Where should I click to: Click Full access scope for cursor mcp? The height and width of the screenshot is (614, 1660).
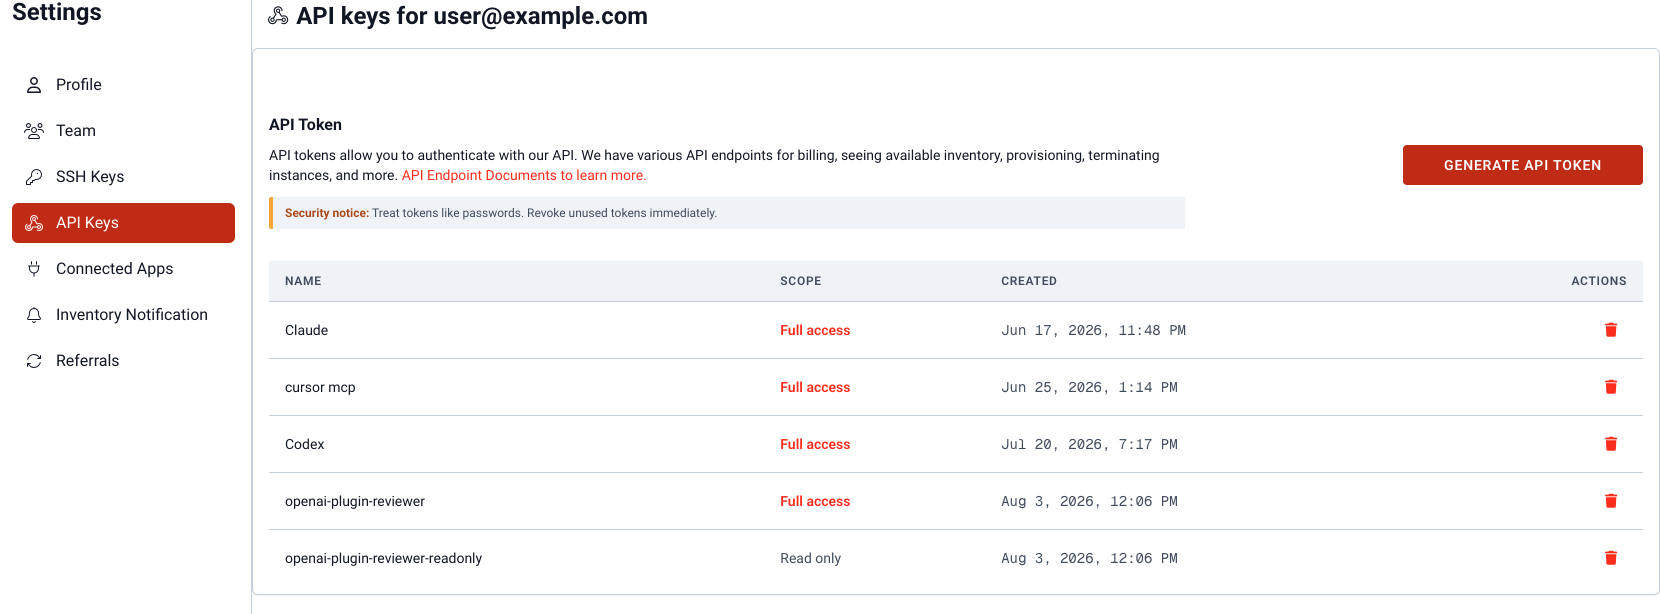(x=815, y=387)
